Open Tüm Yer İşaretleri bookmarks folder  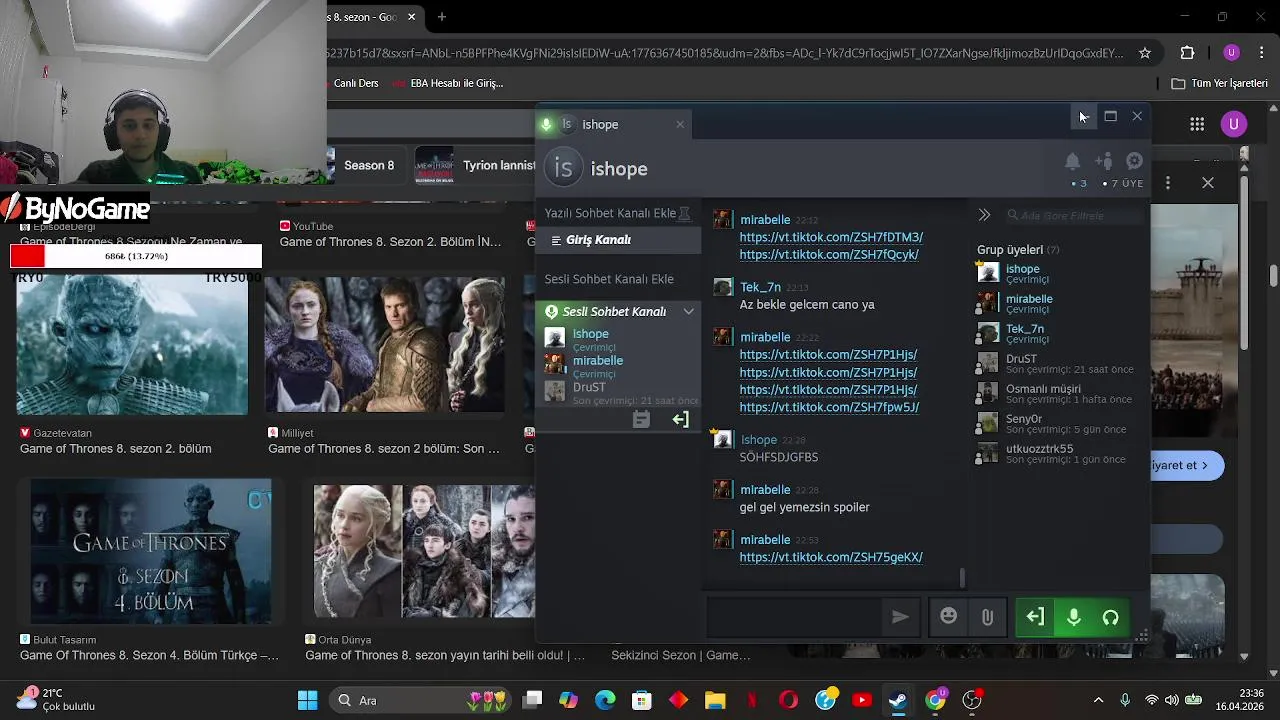coord(1219,83)
